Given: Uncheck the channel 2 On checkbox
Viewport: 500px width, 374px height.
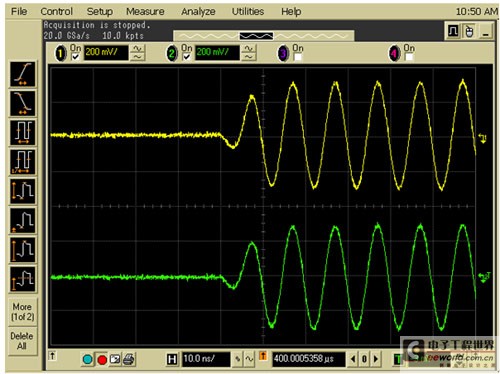Looking at the screenshot, I should (187, 57).
